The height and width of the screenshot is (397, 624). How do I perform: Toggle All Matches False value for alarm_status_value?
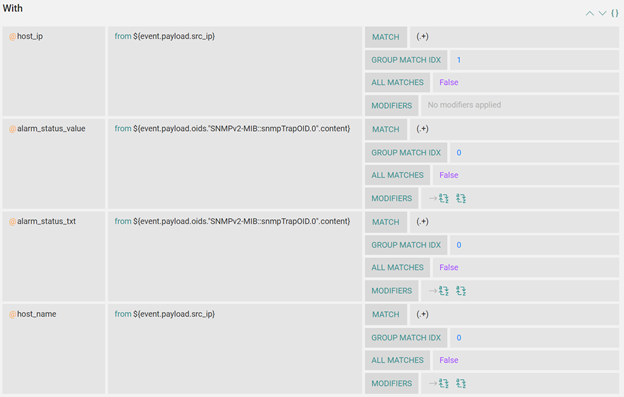(x=448, y=175)
